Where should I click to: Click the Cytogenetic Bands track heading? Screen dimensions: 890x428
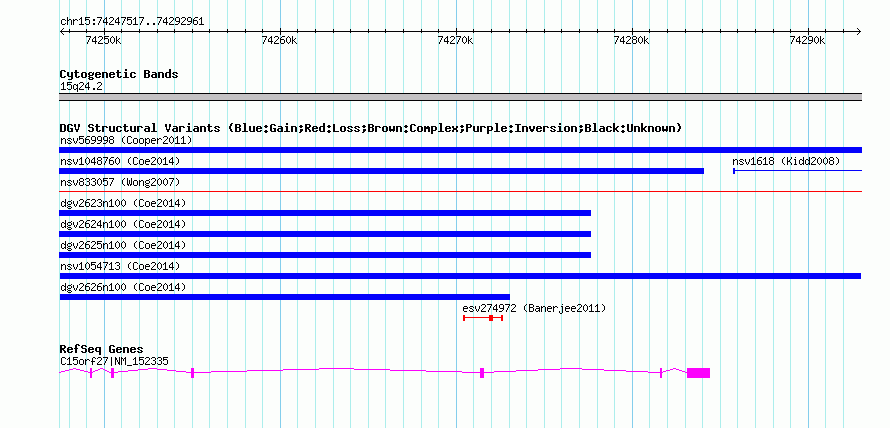[x=119, y=74]
